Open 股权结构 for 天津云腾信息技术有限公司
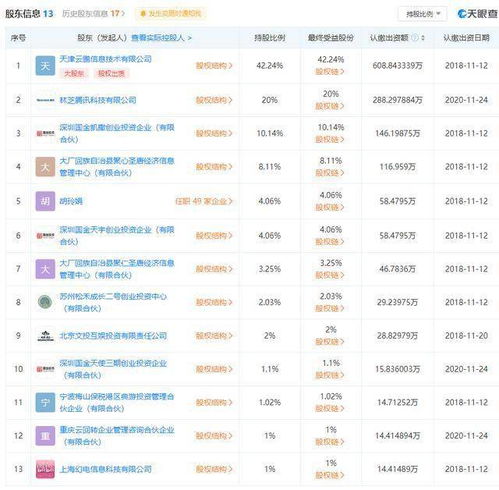 tap(214, 66)
